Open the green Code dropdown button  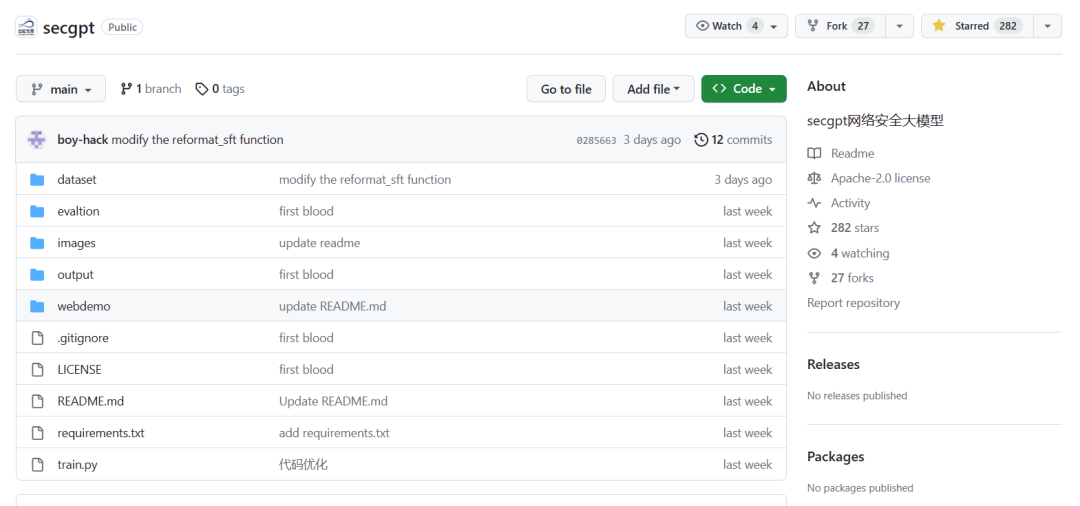pos(744,89)
